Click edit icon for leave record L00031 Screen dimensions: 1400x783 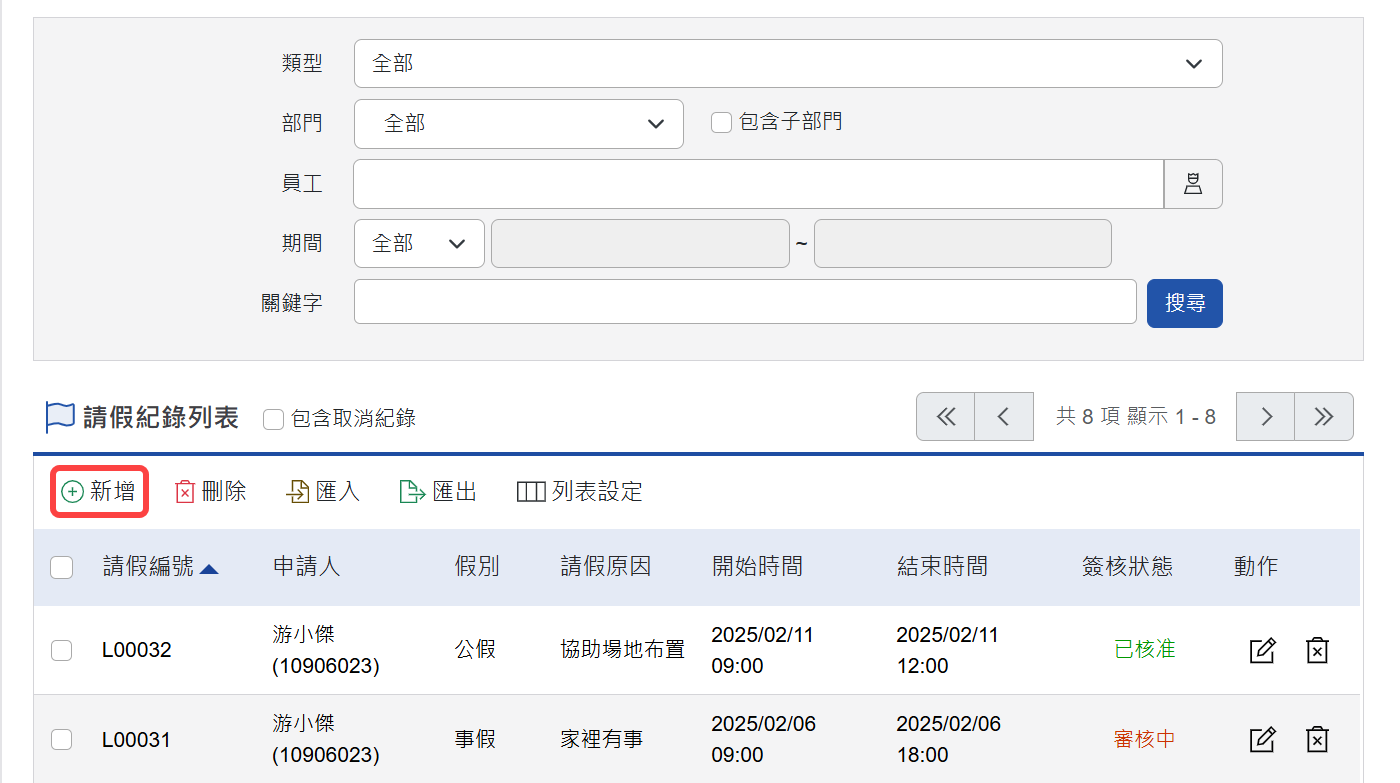point(1263,740)
